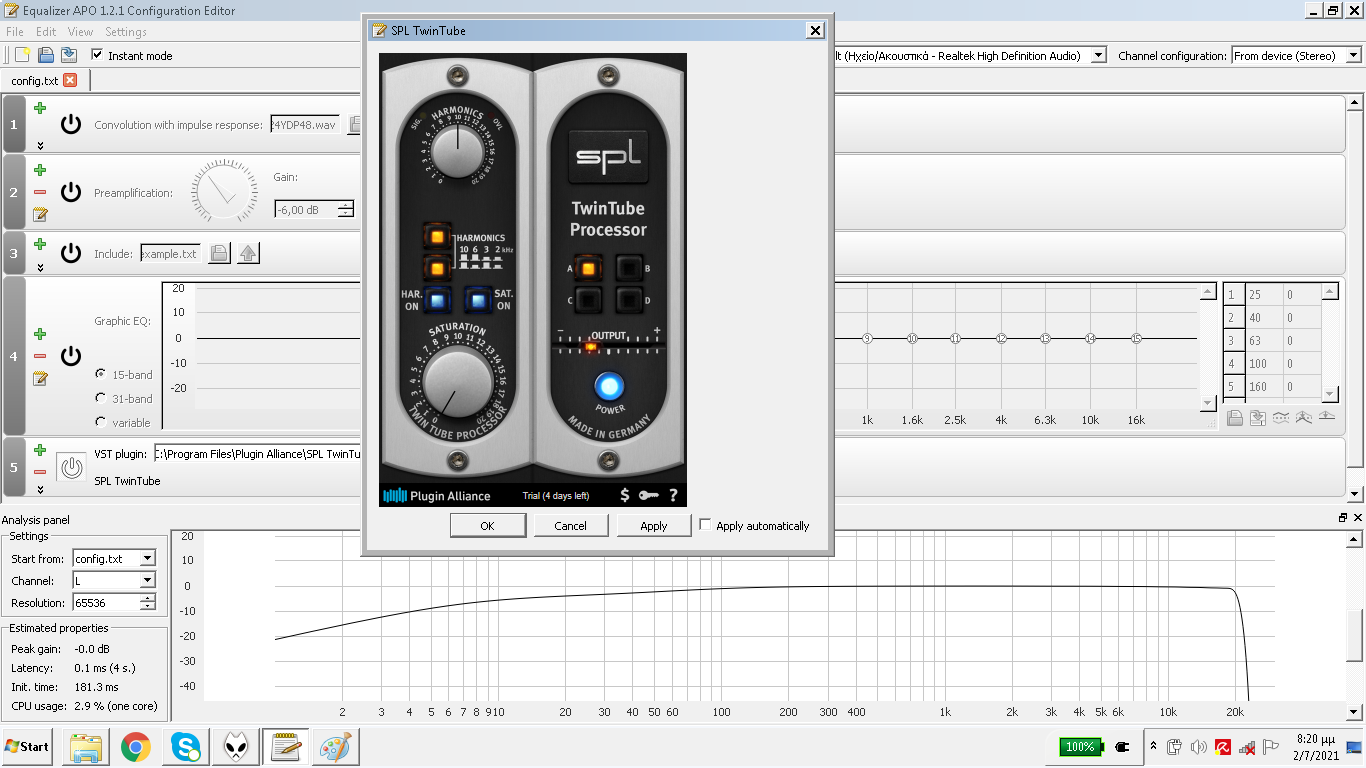Open plugin help with the question mark icon
1366x768 pixels.
point(674,495)
